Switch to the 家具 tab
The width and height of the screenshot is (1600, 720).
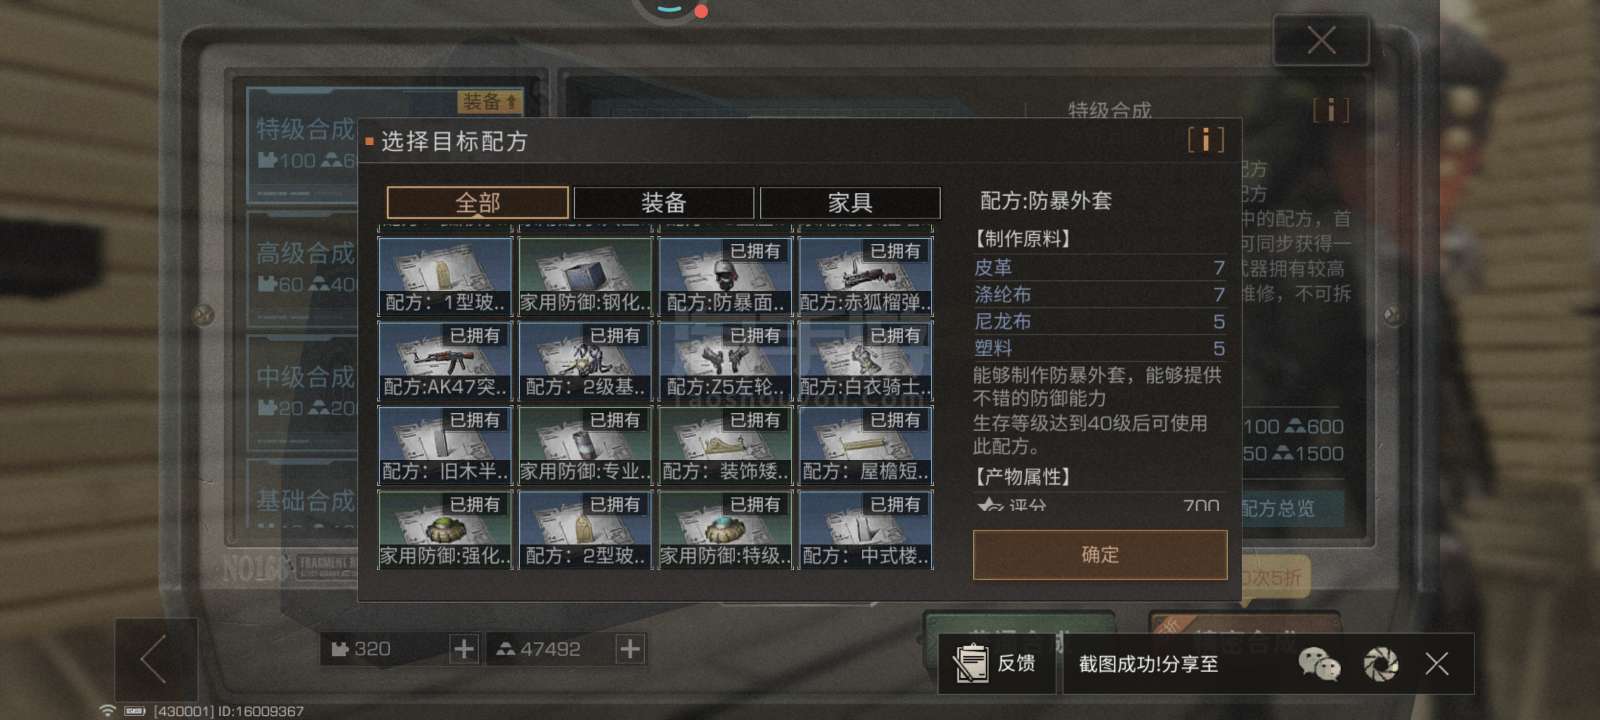850,203
